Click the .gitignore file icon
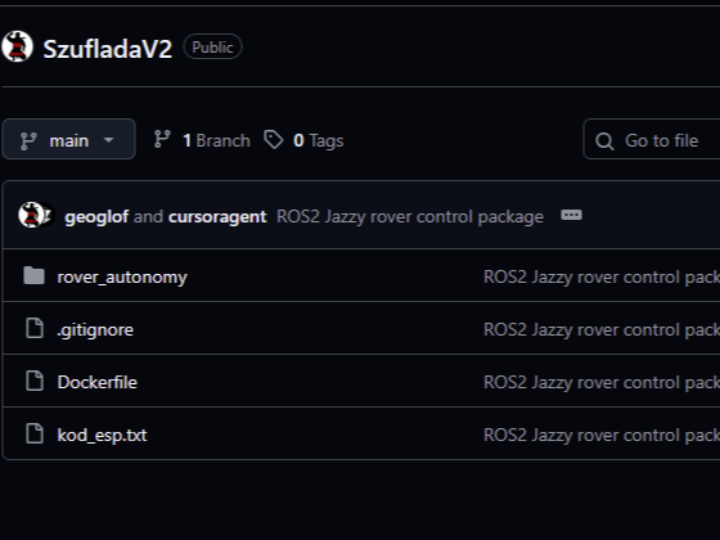 point(34,329)
